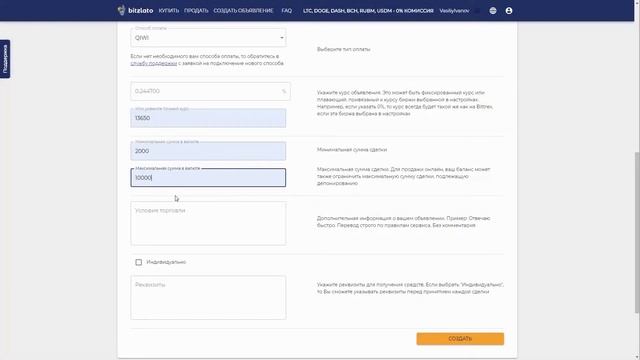Click the VasilyIvanov username

click(x=454, y=11)
